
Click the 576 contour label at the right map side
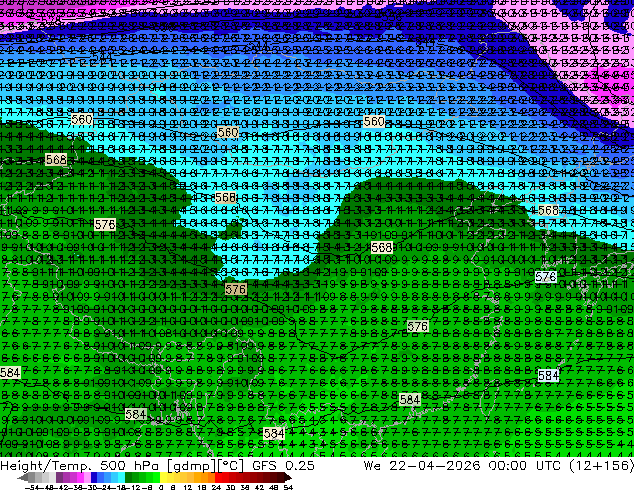tap(545, 277)
